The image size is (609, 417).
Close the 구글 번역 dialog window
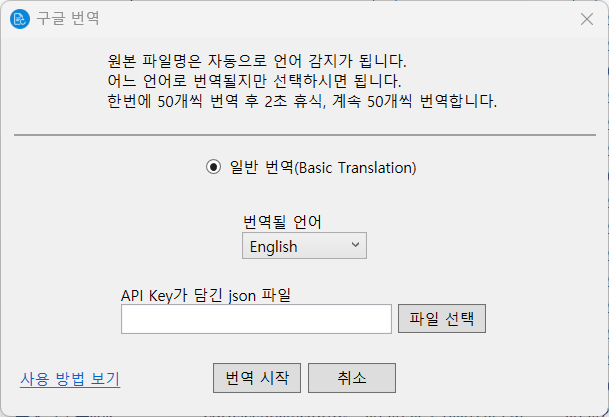click(x=586, y=19)
